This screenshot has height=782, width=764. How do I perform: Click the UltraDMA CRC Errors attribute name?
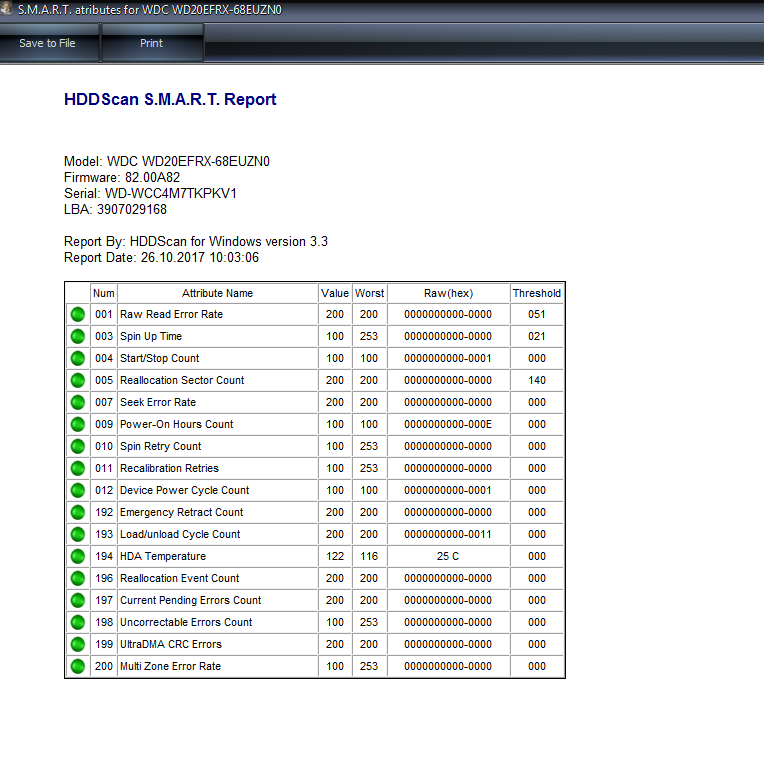pyautogui.click(x=171, y=644)
